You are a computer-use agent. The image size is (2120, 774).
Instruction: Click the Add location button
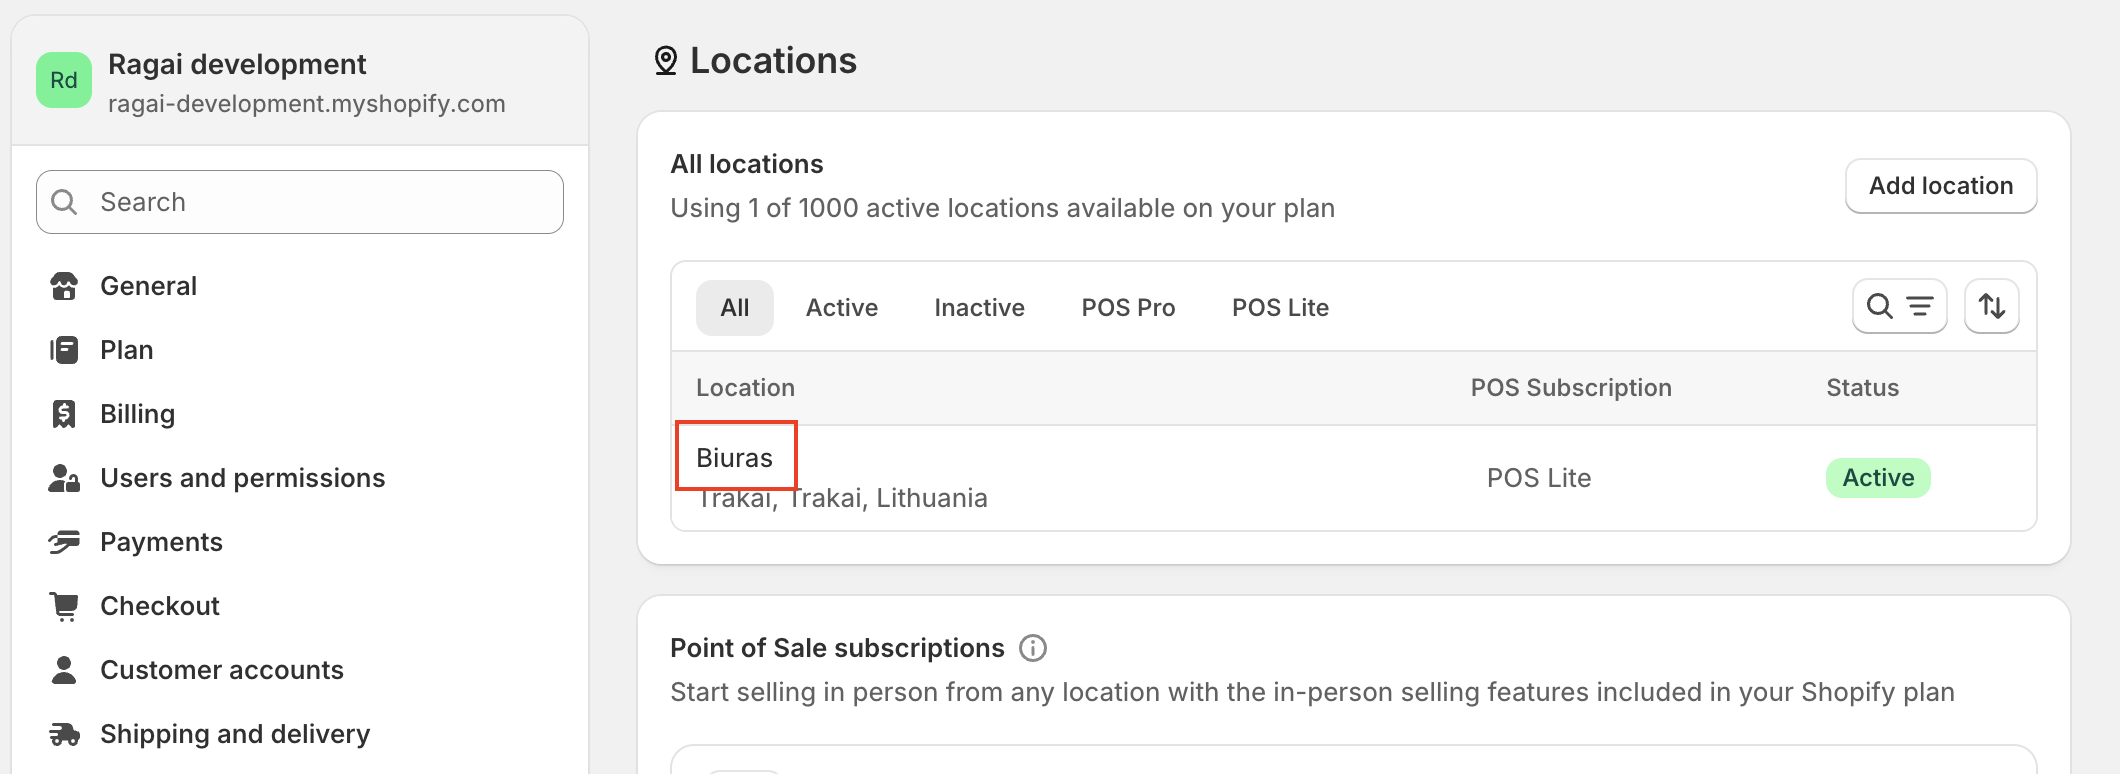[x=1940, y=186]
